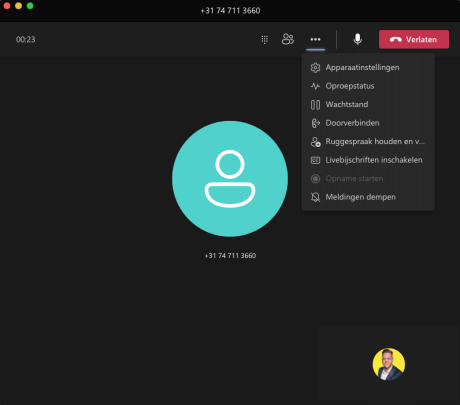The height and width of the screenshot is (405, 460).
Task: Leave the call with Verlaten
Action: [x=414, y=39]
